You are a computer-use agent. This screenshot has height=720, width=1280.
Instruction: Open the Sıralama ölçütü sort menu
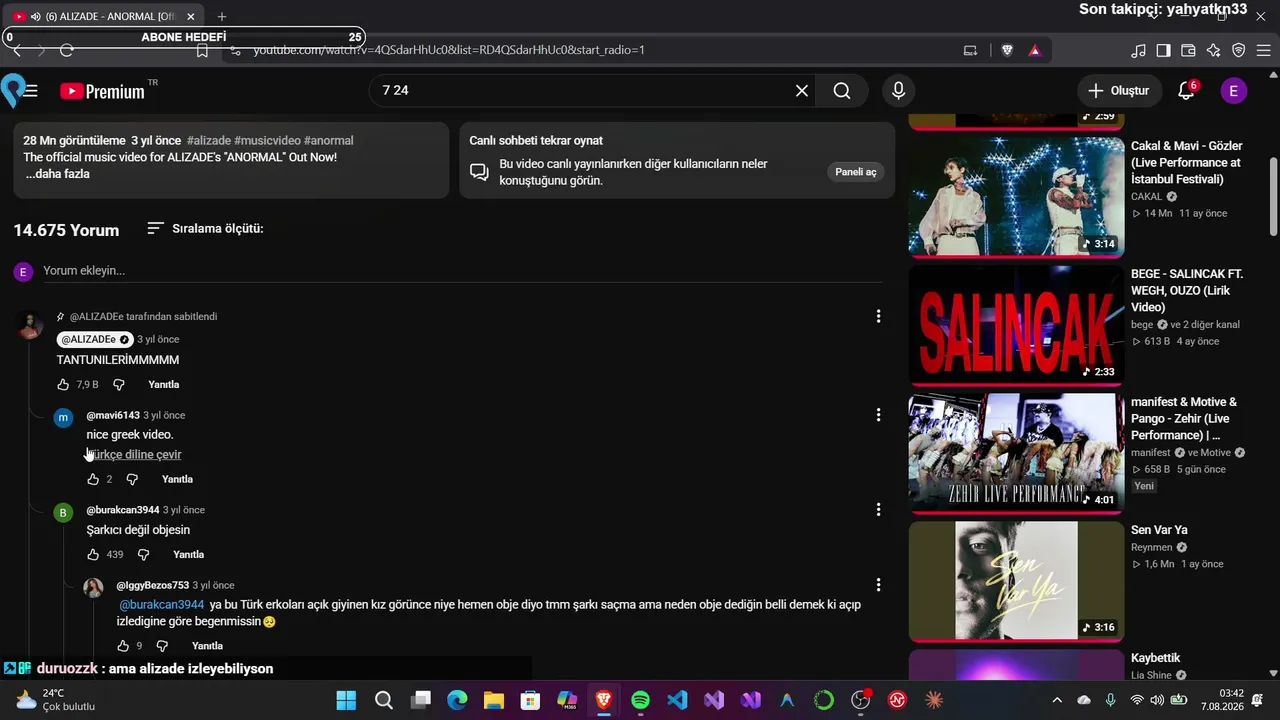click(205, 229)
